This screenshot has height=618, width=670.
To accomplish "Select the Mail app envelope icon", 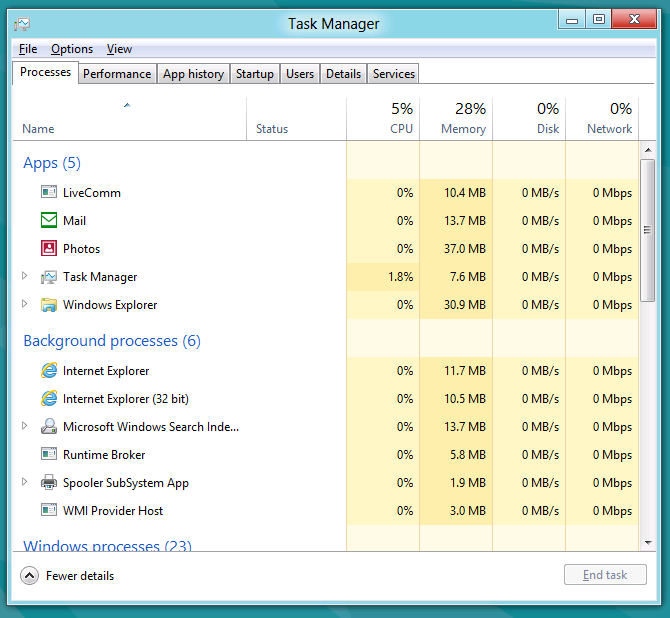I will (49, 220).
